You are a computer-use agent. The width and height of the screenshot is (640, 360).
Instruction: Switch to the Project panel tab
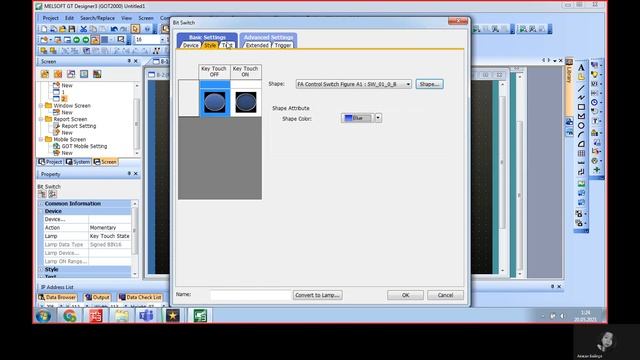coord(51,162)
